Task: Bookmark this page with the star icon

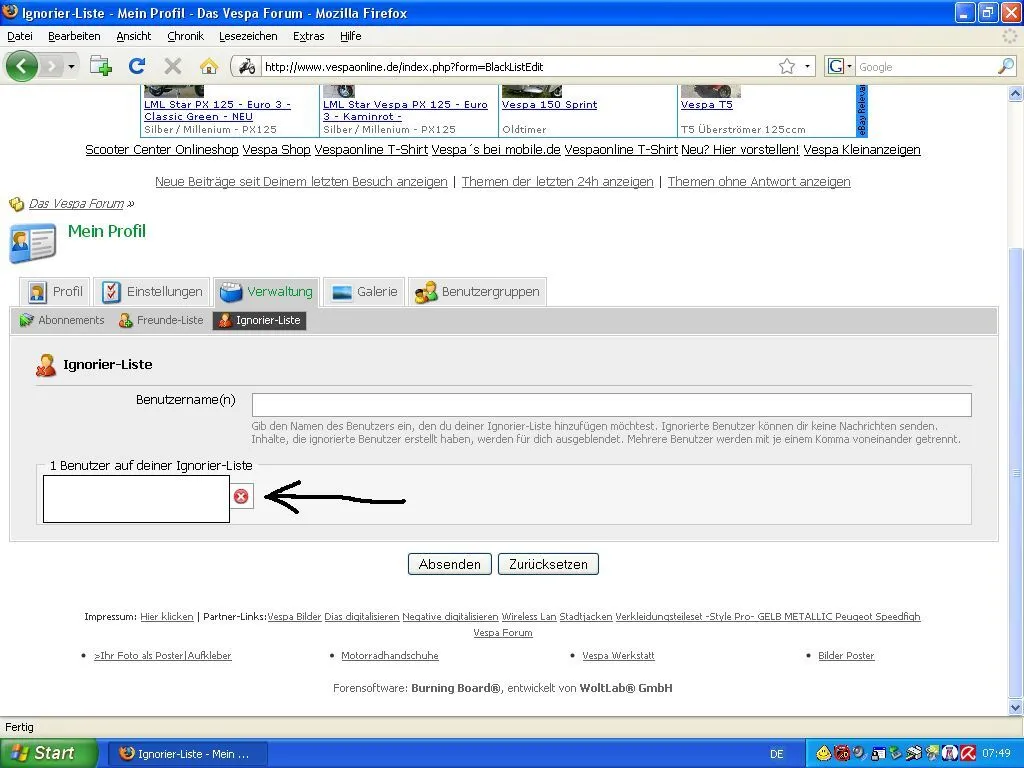Action: click(787, 66)
